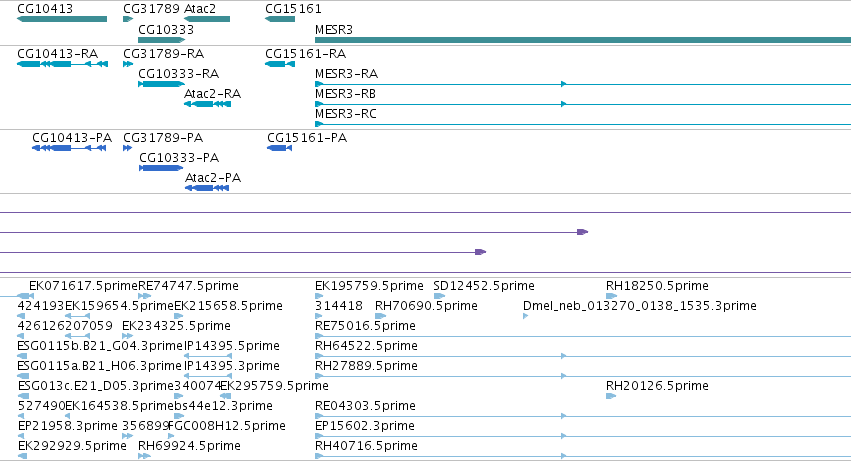
Task: Click the IP14395.5prime EST label
Action: (x=232, y=346)
